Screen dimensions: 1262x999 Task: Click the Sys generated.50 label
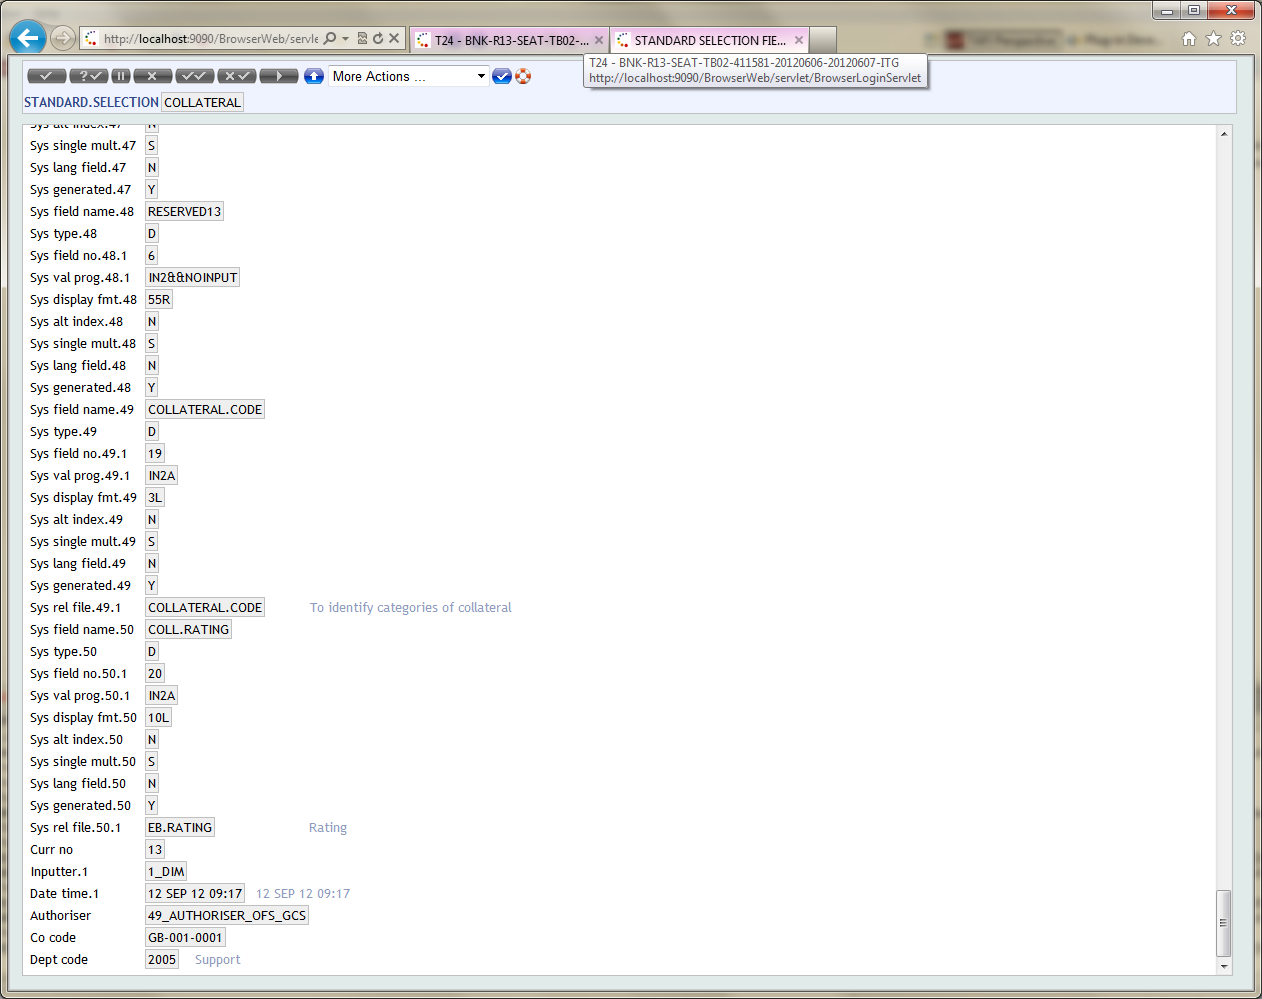(80, 805)
